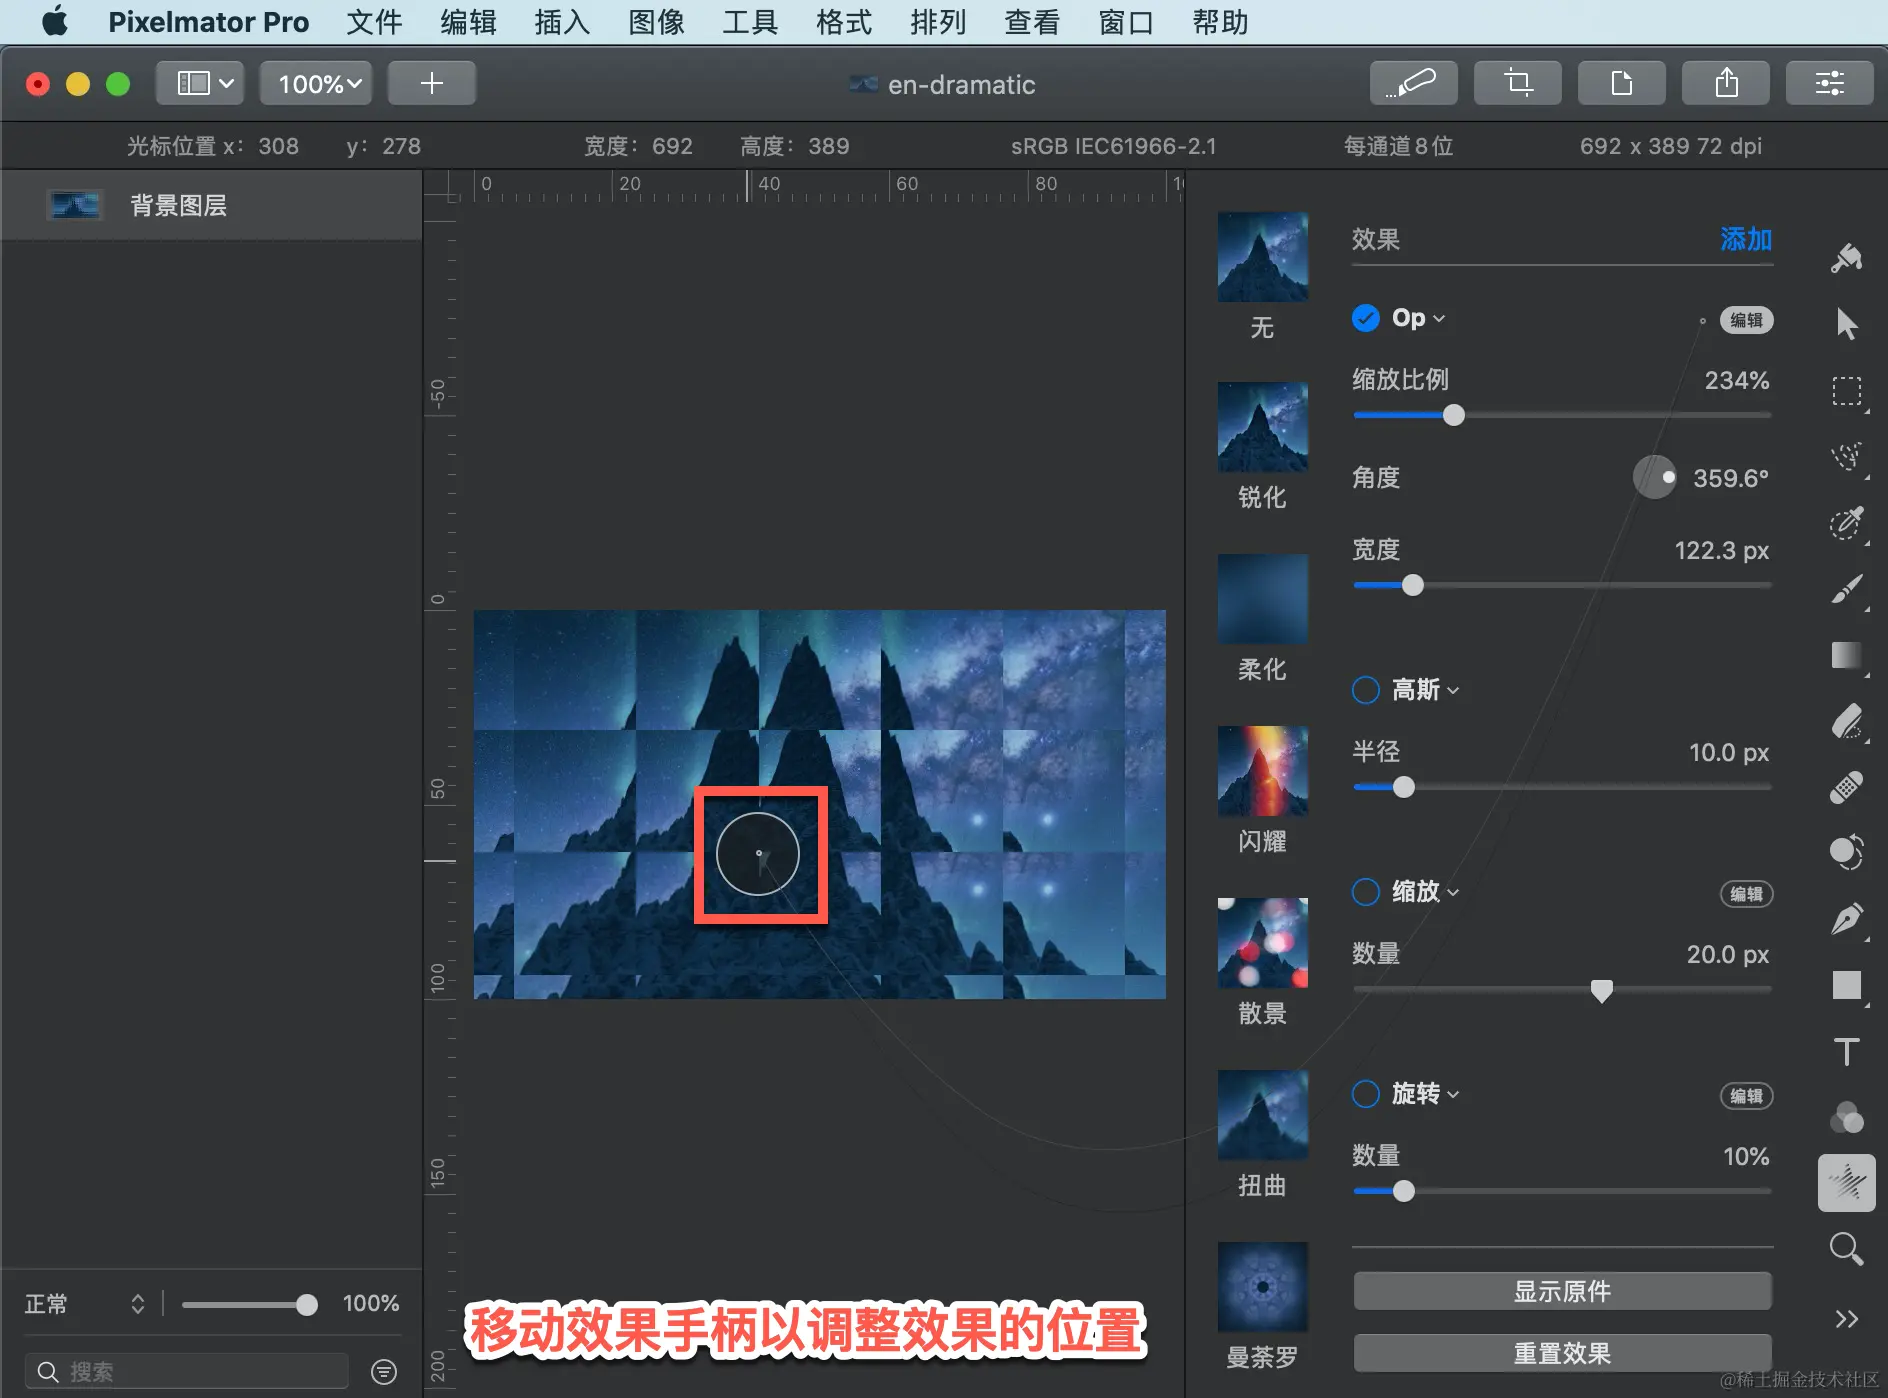Open the 正常 blend mode dropdown
This screenshot has height=1398, width=1888.
(85, 1304)
